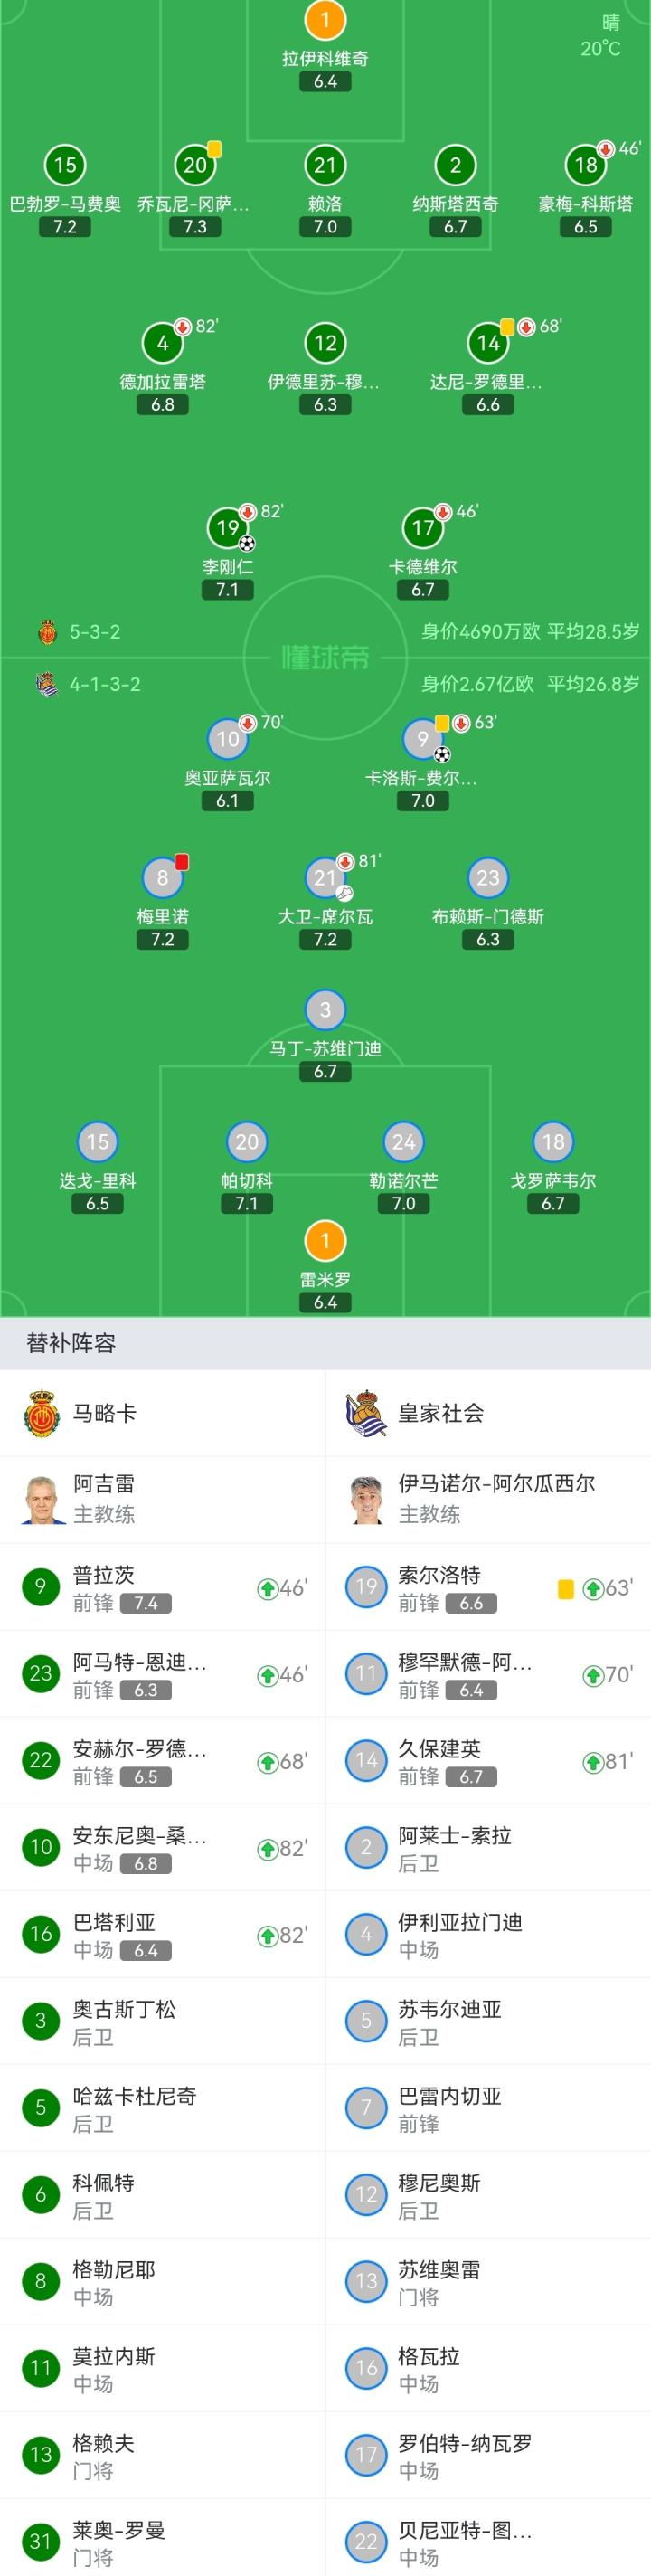Tap the yellow card icon next to 索尔洛特

(x=566, y=1588)
